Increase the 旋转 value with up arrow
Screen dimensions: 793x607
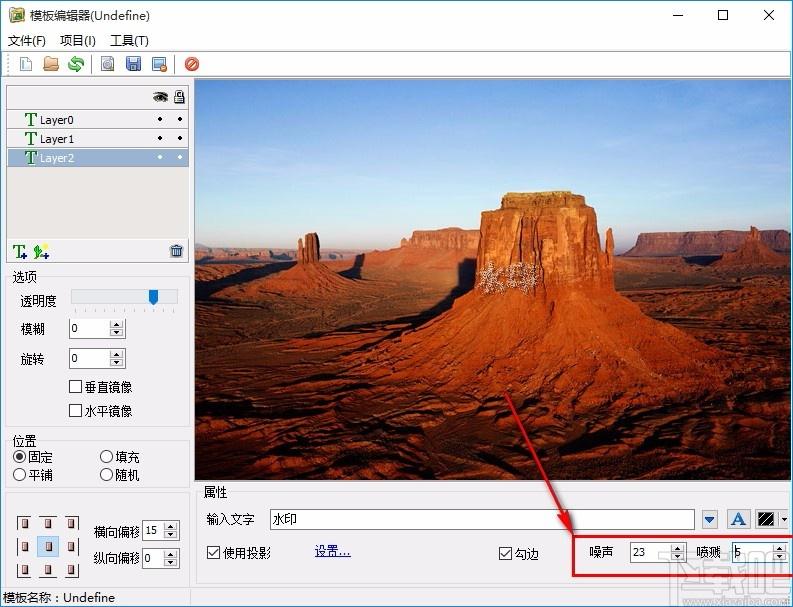click(x=117, y=355)
